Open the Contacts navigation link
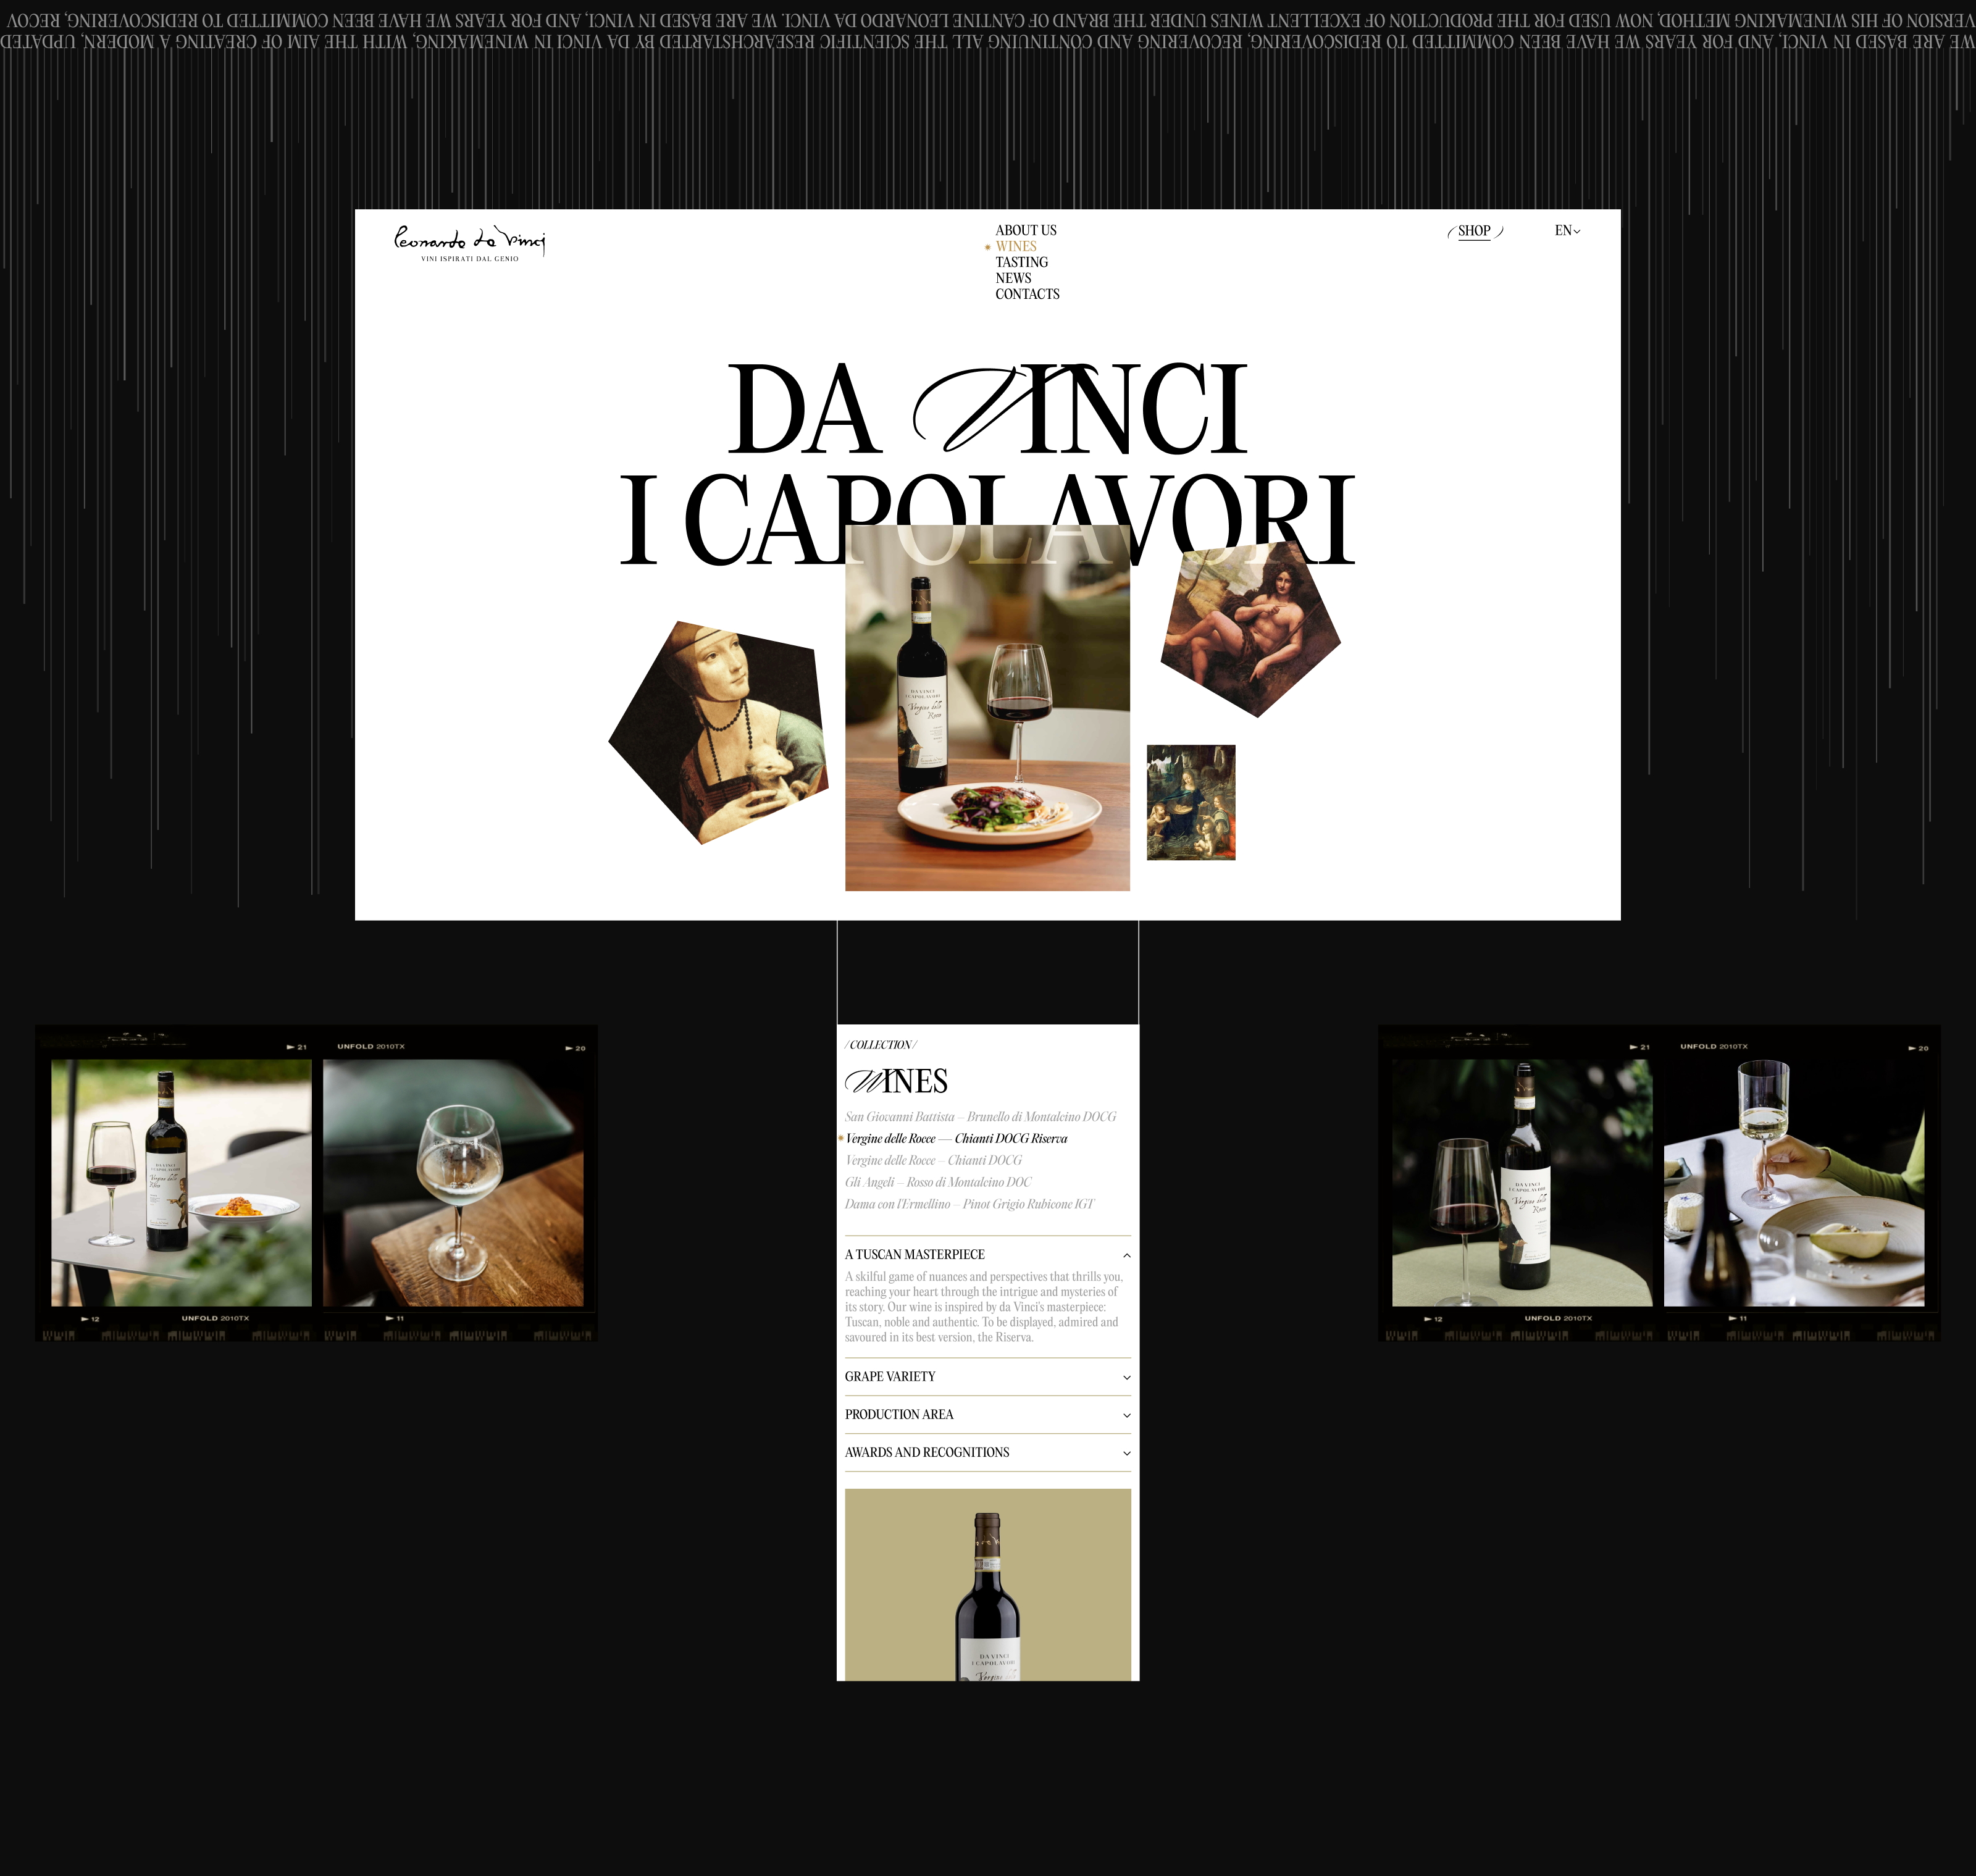This screenshot has width=1976, height=1876. [x=1026, y=294]
